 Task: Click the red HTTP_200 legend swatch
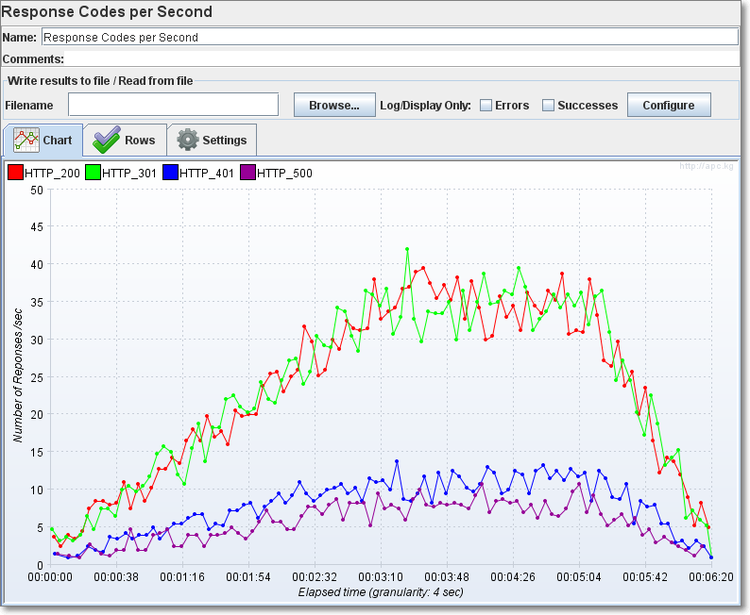(x=15, y=173)
